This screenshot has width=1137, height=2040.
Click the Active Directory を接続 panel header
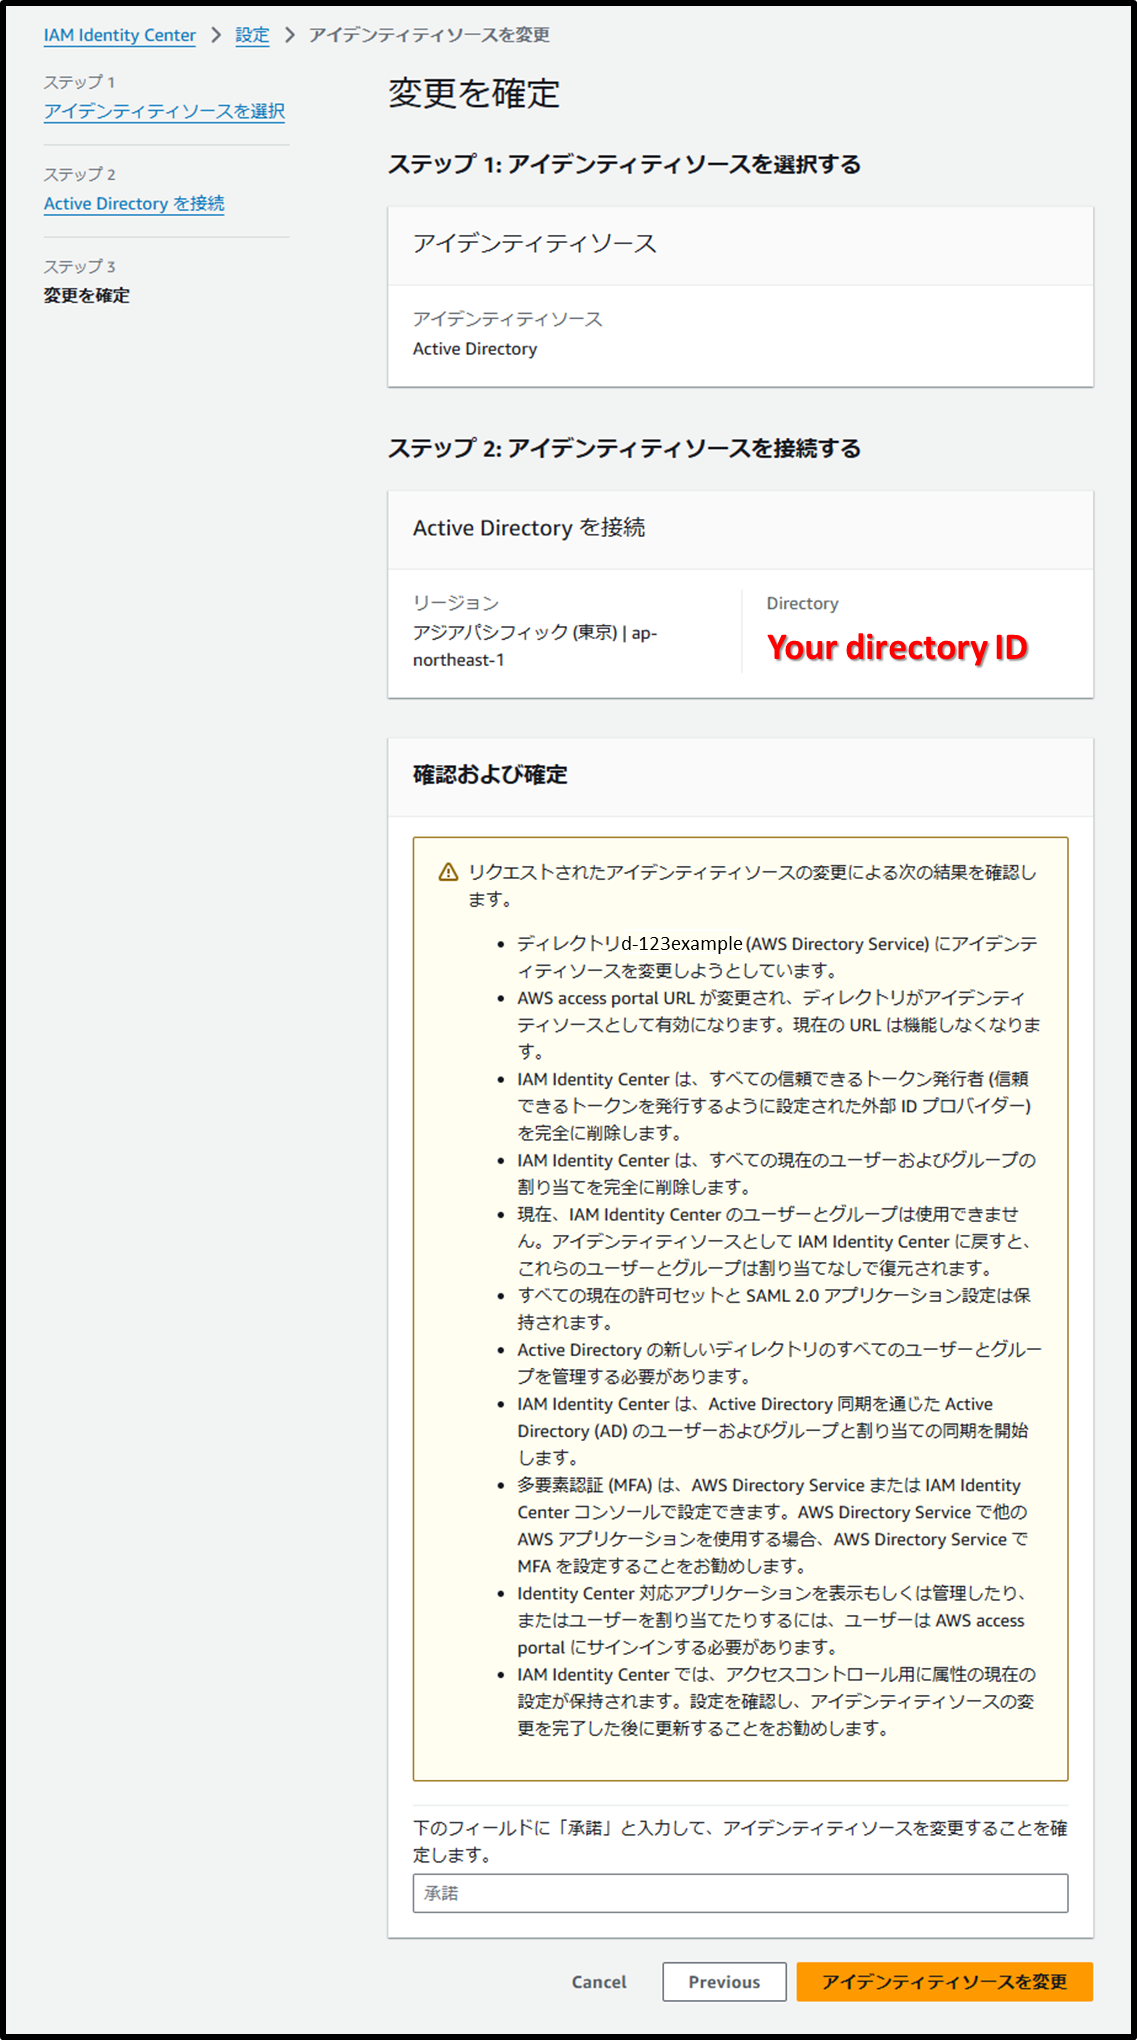click(x=529, y=528)
